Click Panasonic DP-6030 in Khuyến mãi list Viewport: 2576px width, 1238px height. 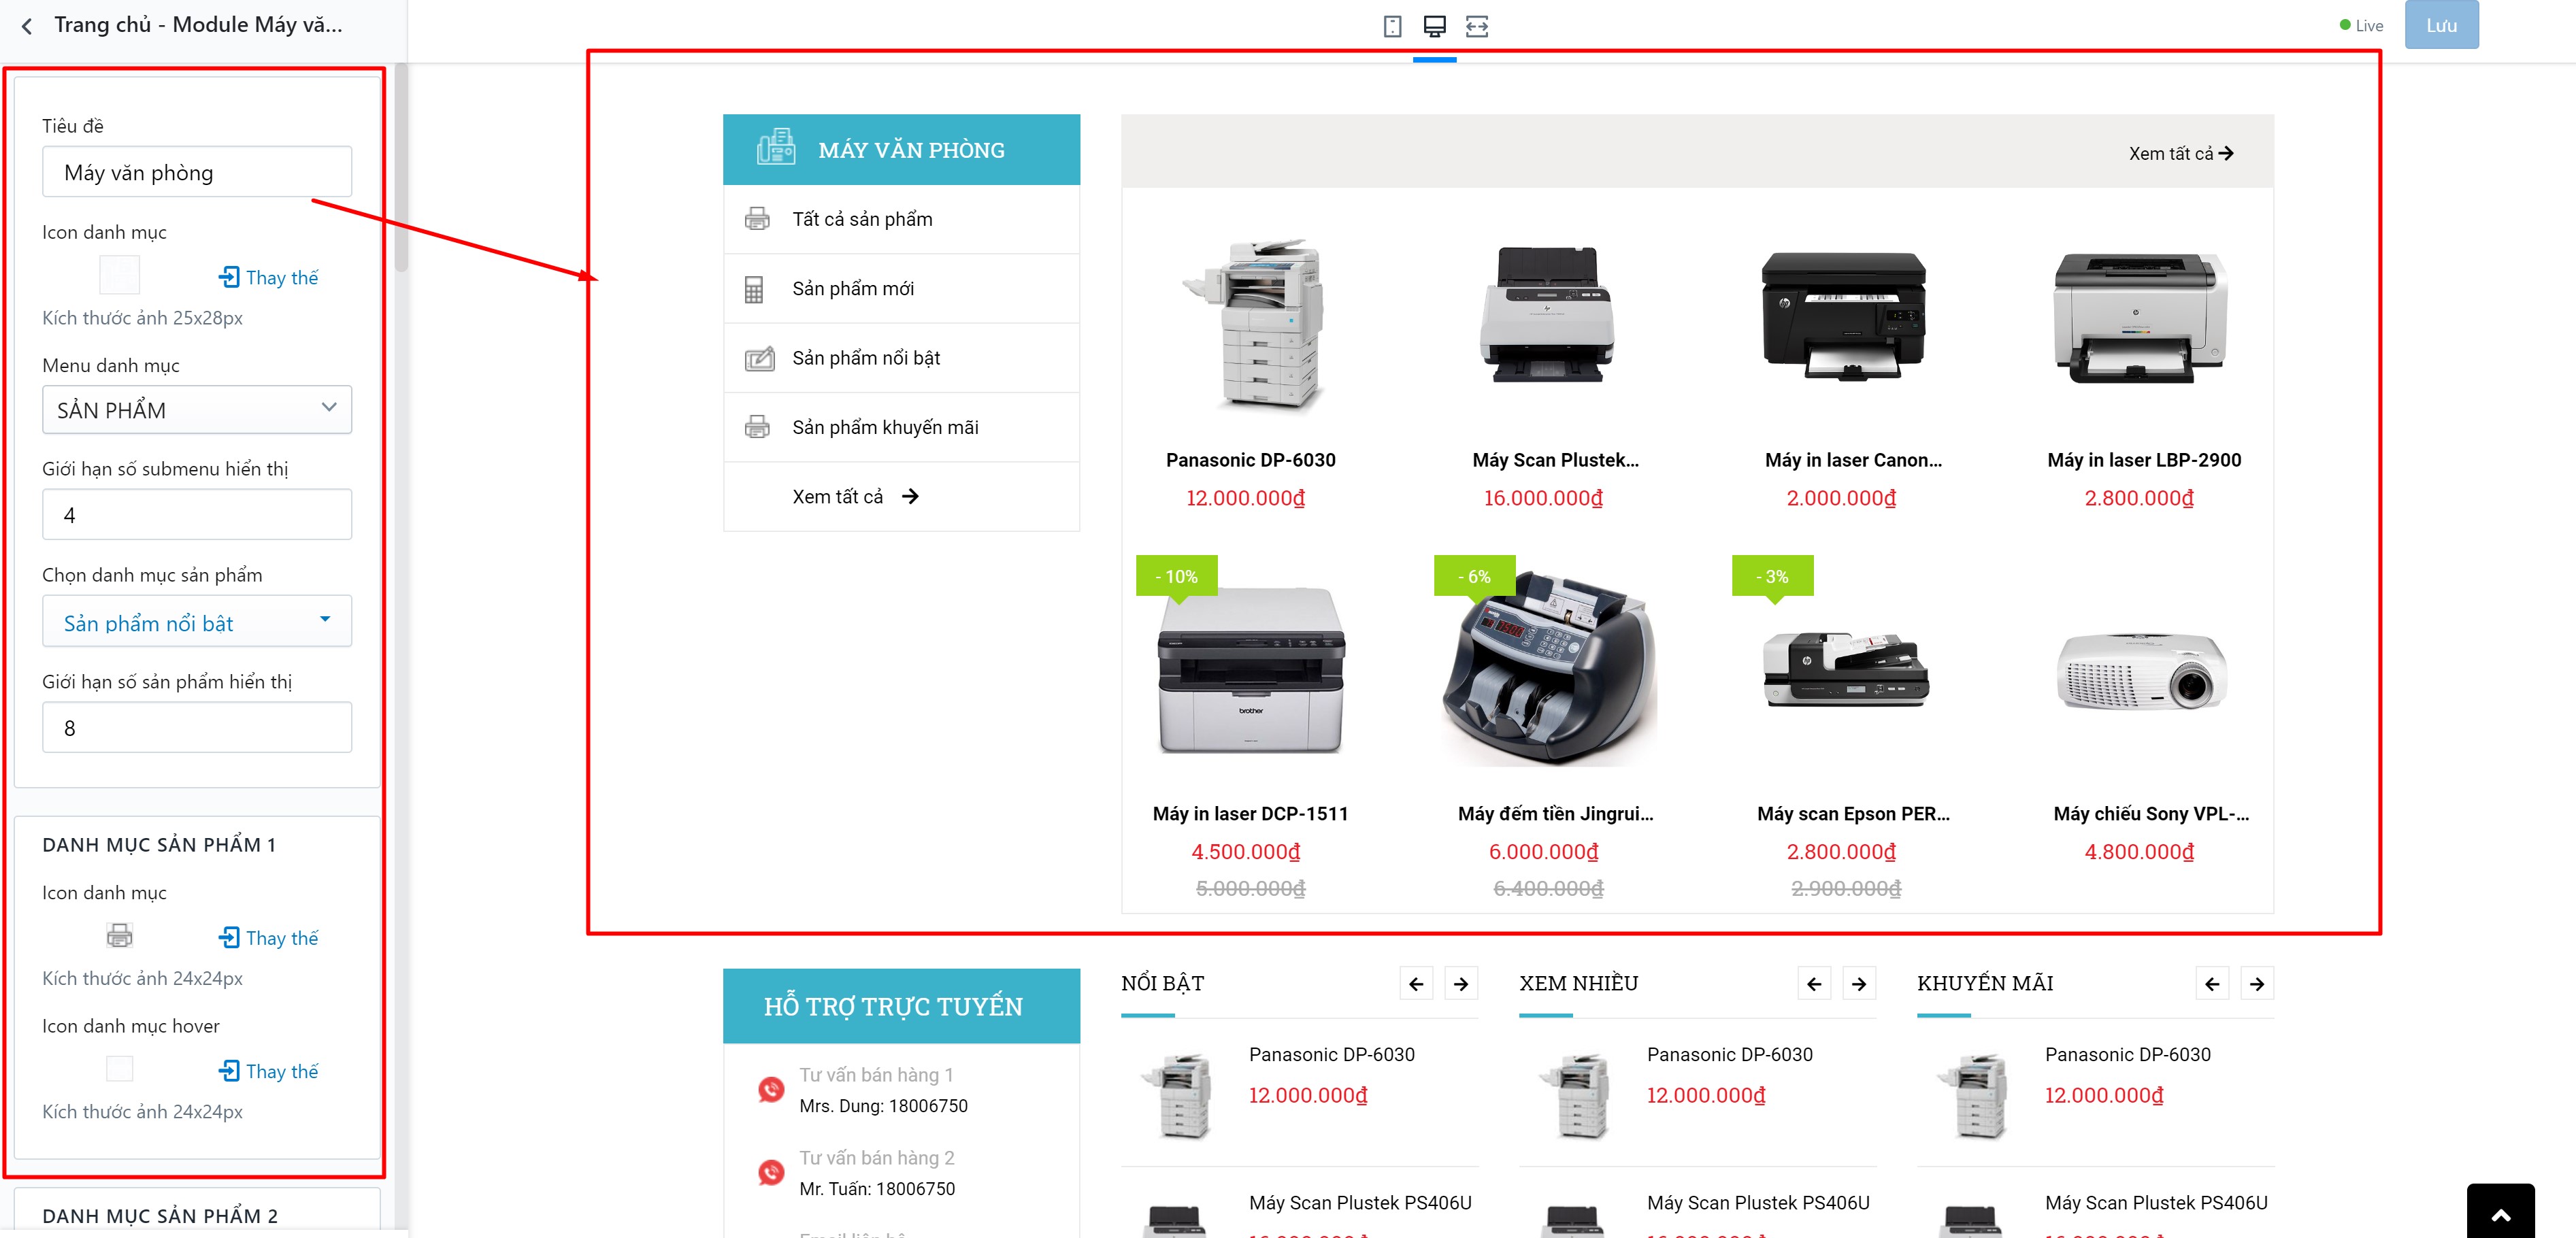coord(2127,1055)
